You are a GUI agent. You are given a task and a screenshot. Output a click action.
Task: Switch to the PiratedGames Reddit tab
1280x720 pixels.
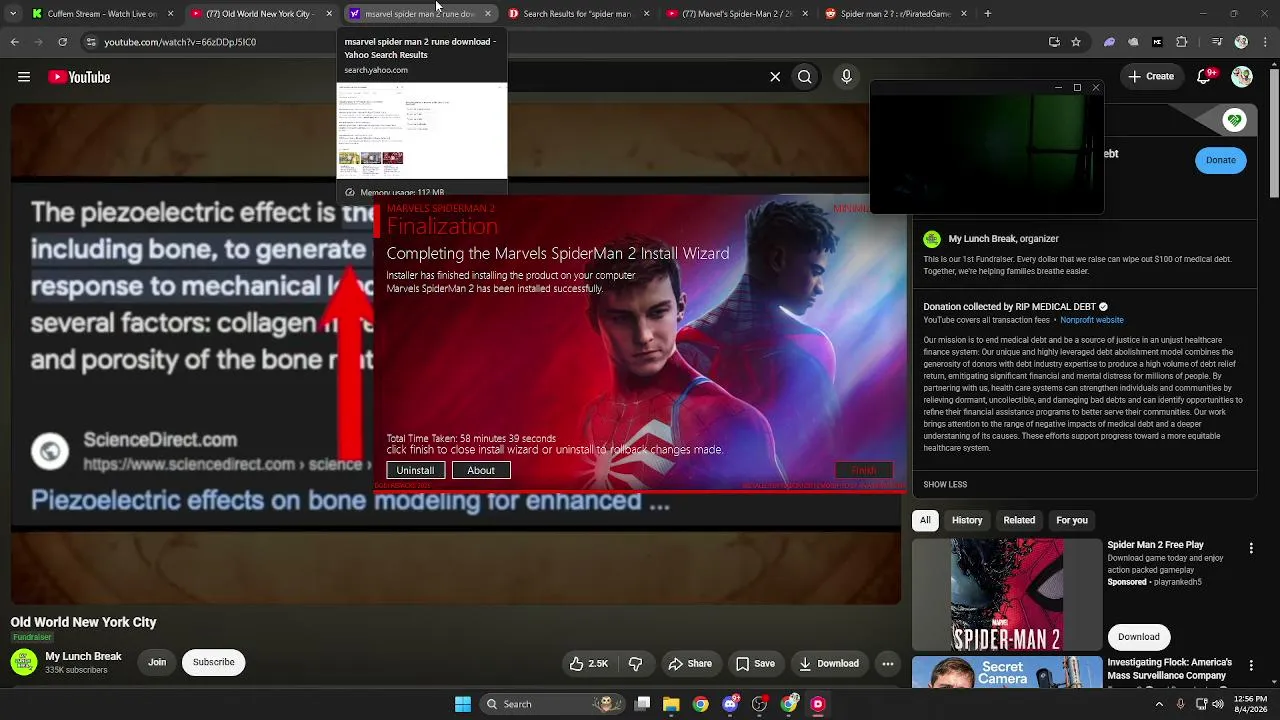[x=896, y=14]
